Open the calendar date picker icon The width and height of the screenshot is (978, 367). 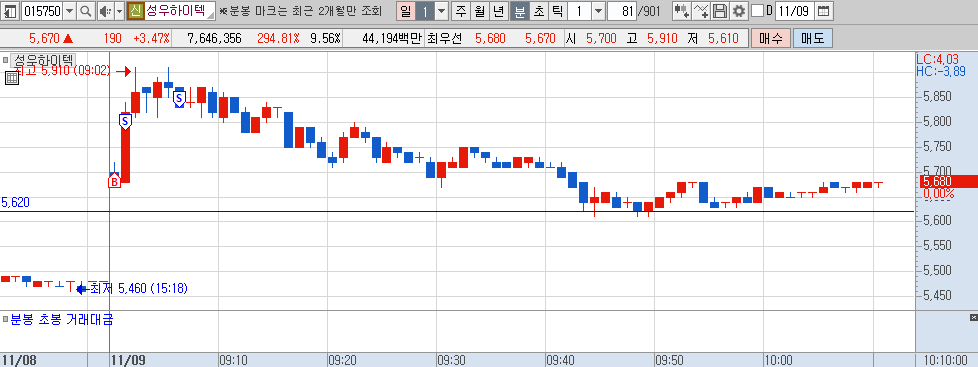[823, 11]
